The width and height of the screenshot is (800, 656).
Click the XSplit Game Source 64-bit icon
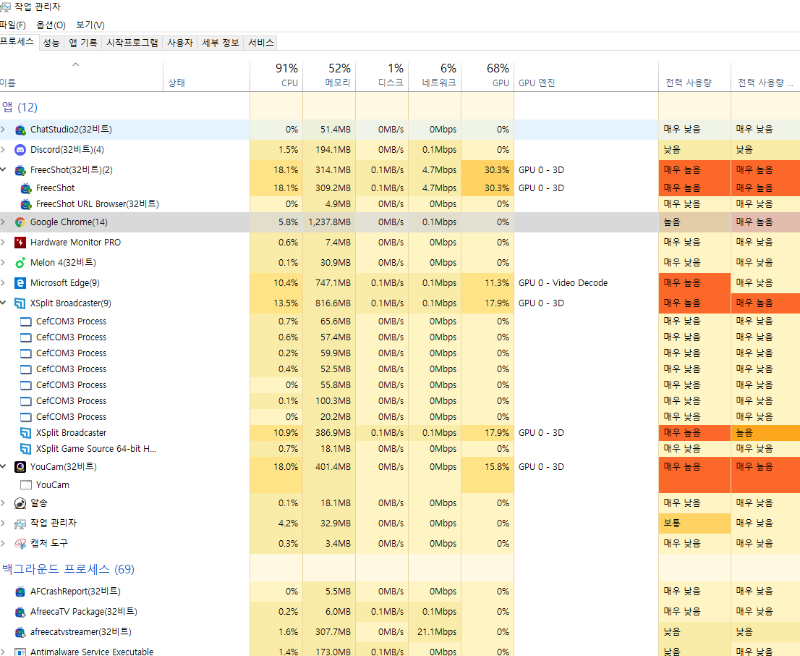click(x=26, y=449)
